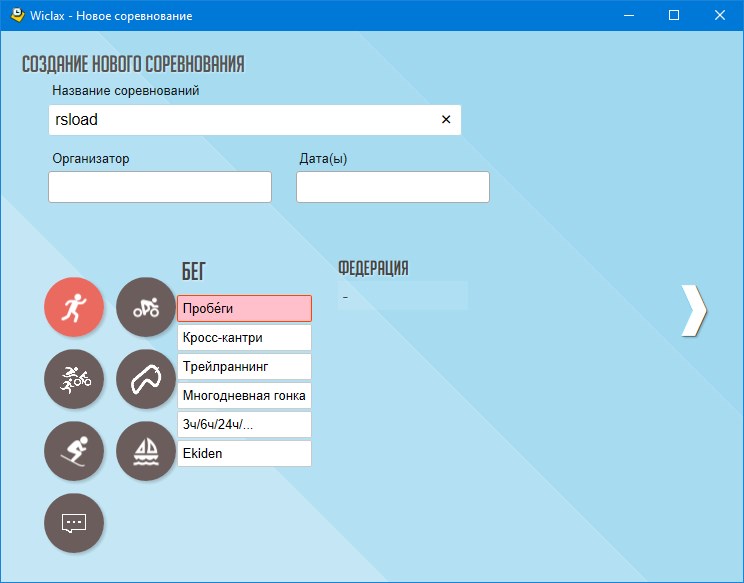
Task: Select the circuit track racing icon
Action: point(146,379)
